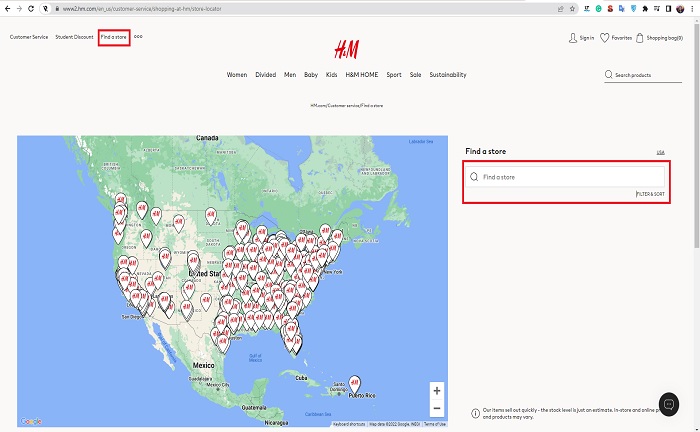The width and height of the screenshot is (700, 432).
Task: Open the Shopping bag icon
Action: [640, 38]
